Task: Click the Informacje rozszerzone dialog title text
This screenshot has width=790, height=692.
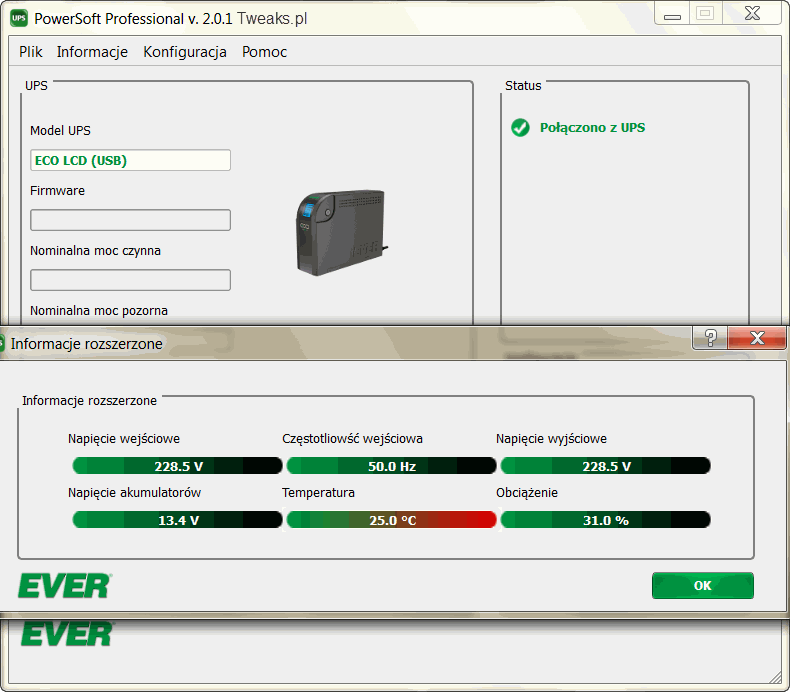Action: [87, 344]
